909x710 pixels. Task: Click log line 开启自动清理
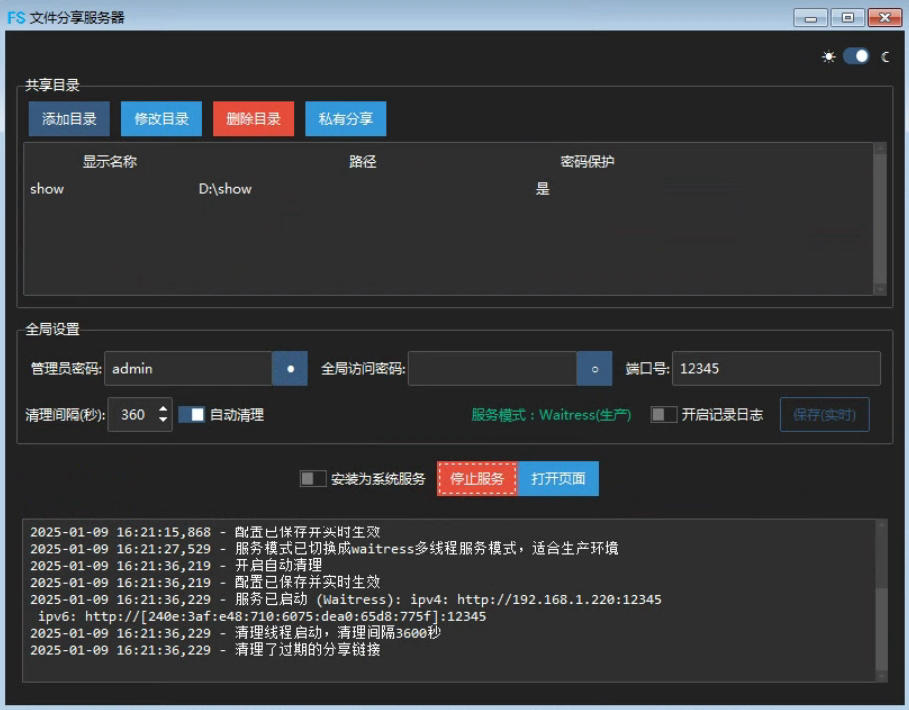176,565
